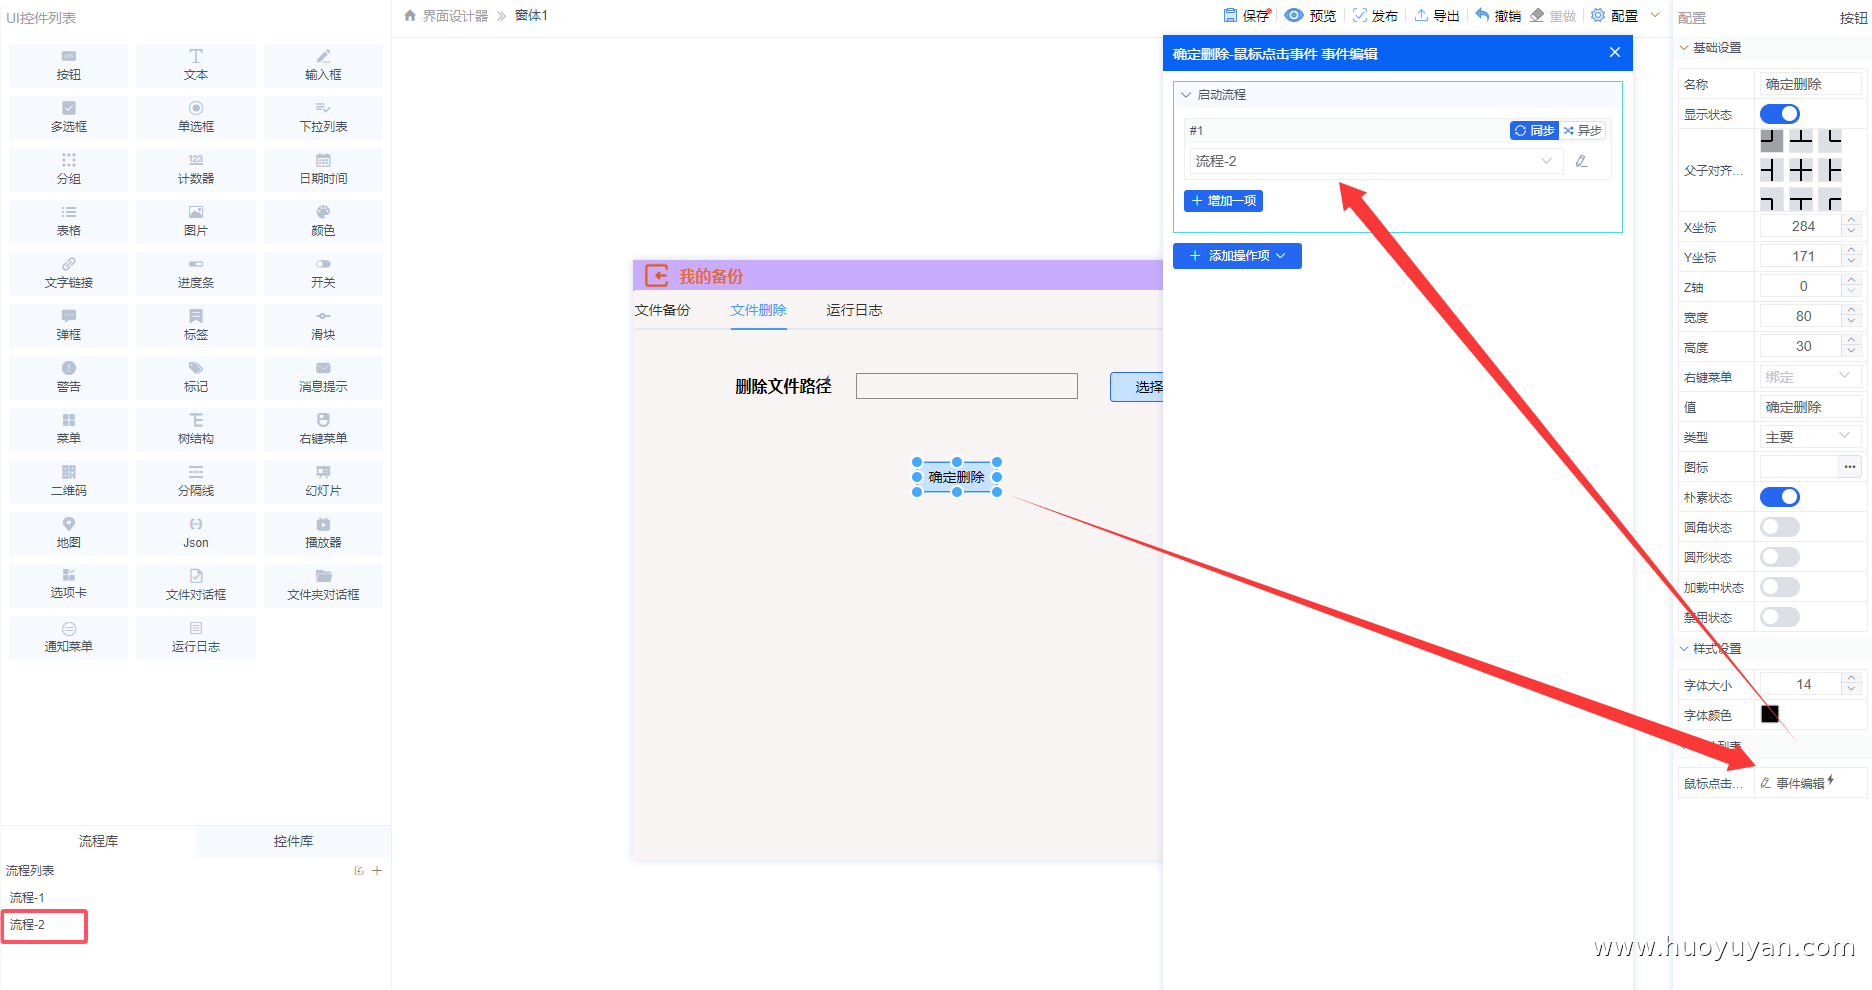Open 配置 settings in toolbar

(x=1614, y=16)
